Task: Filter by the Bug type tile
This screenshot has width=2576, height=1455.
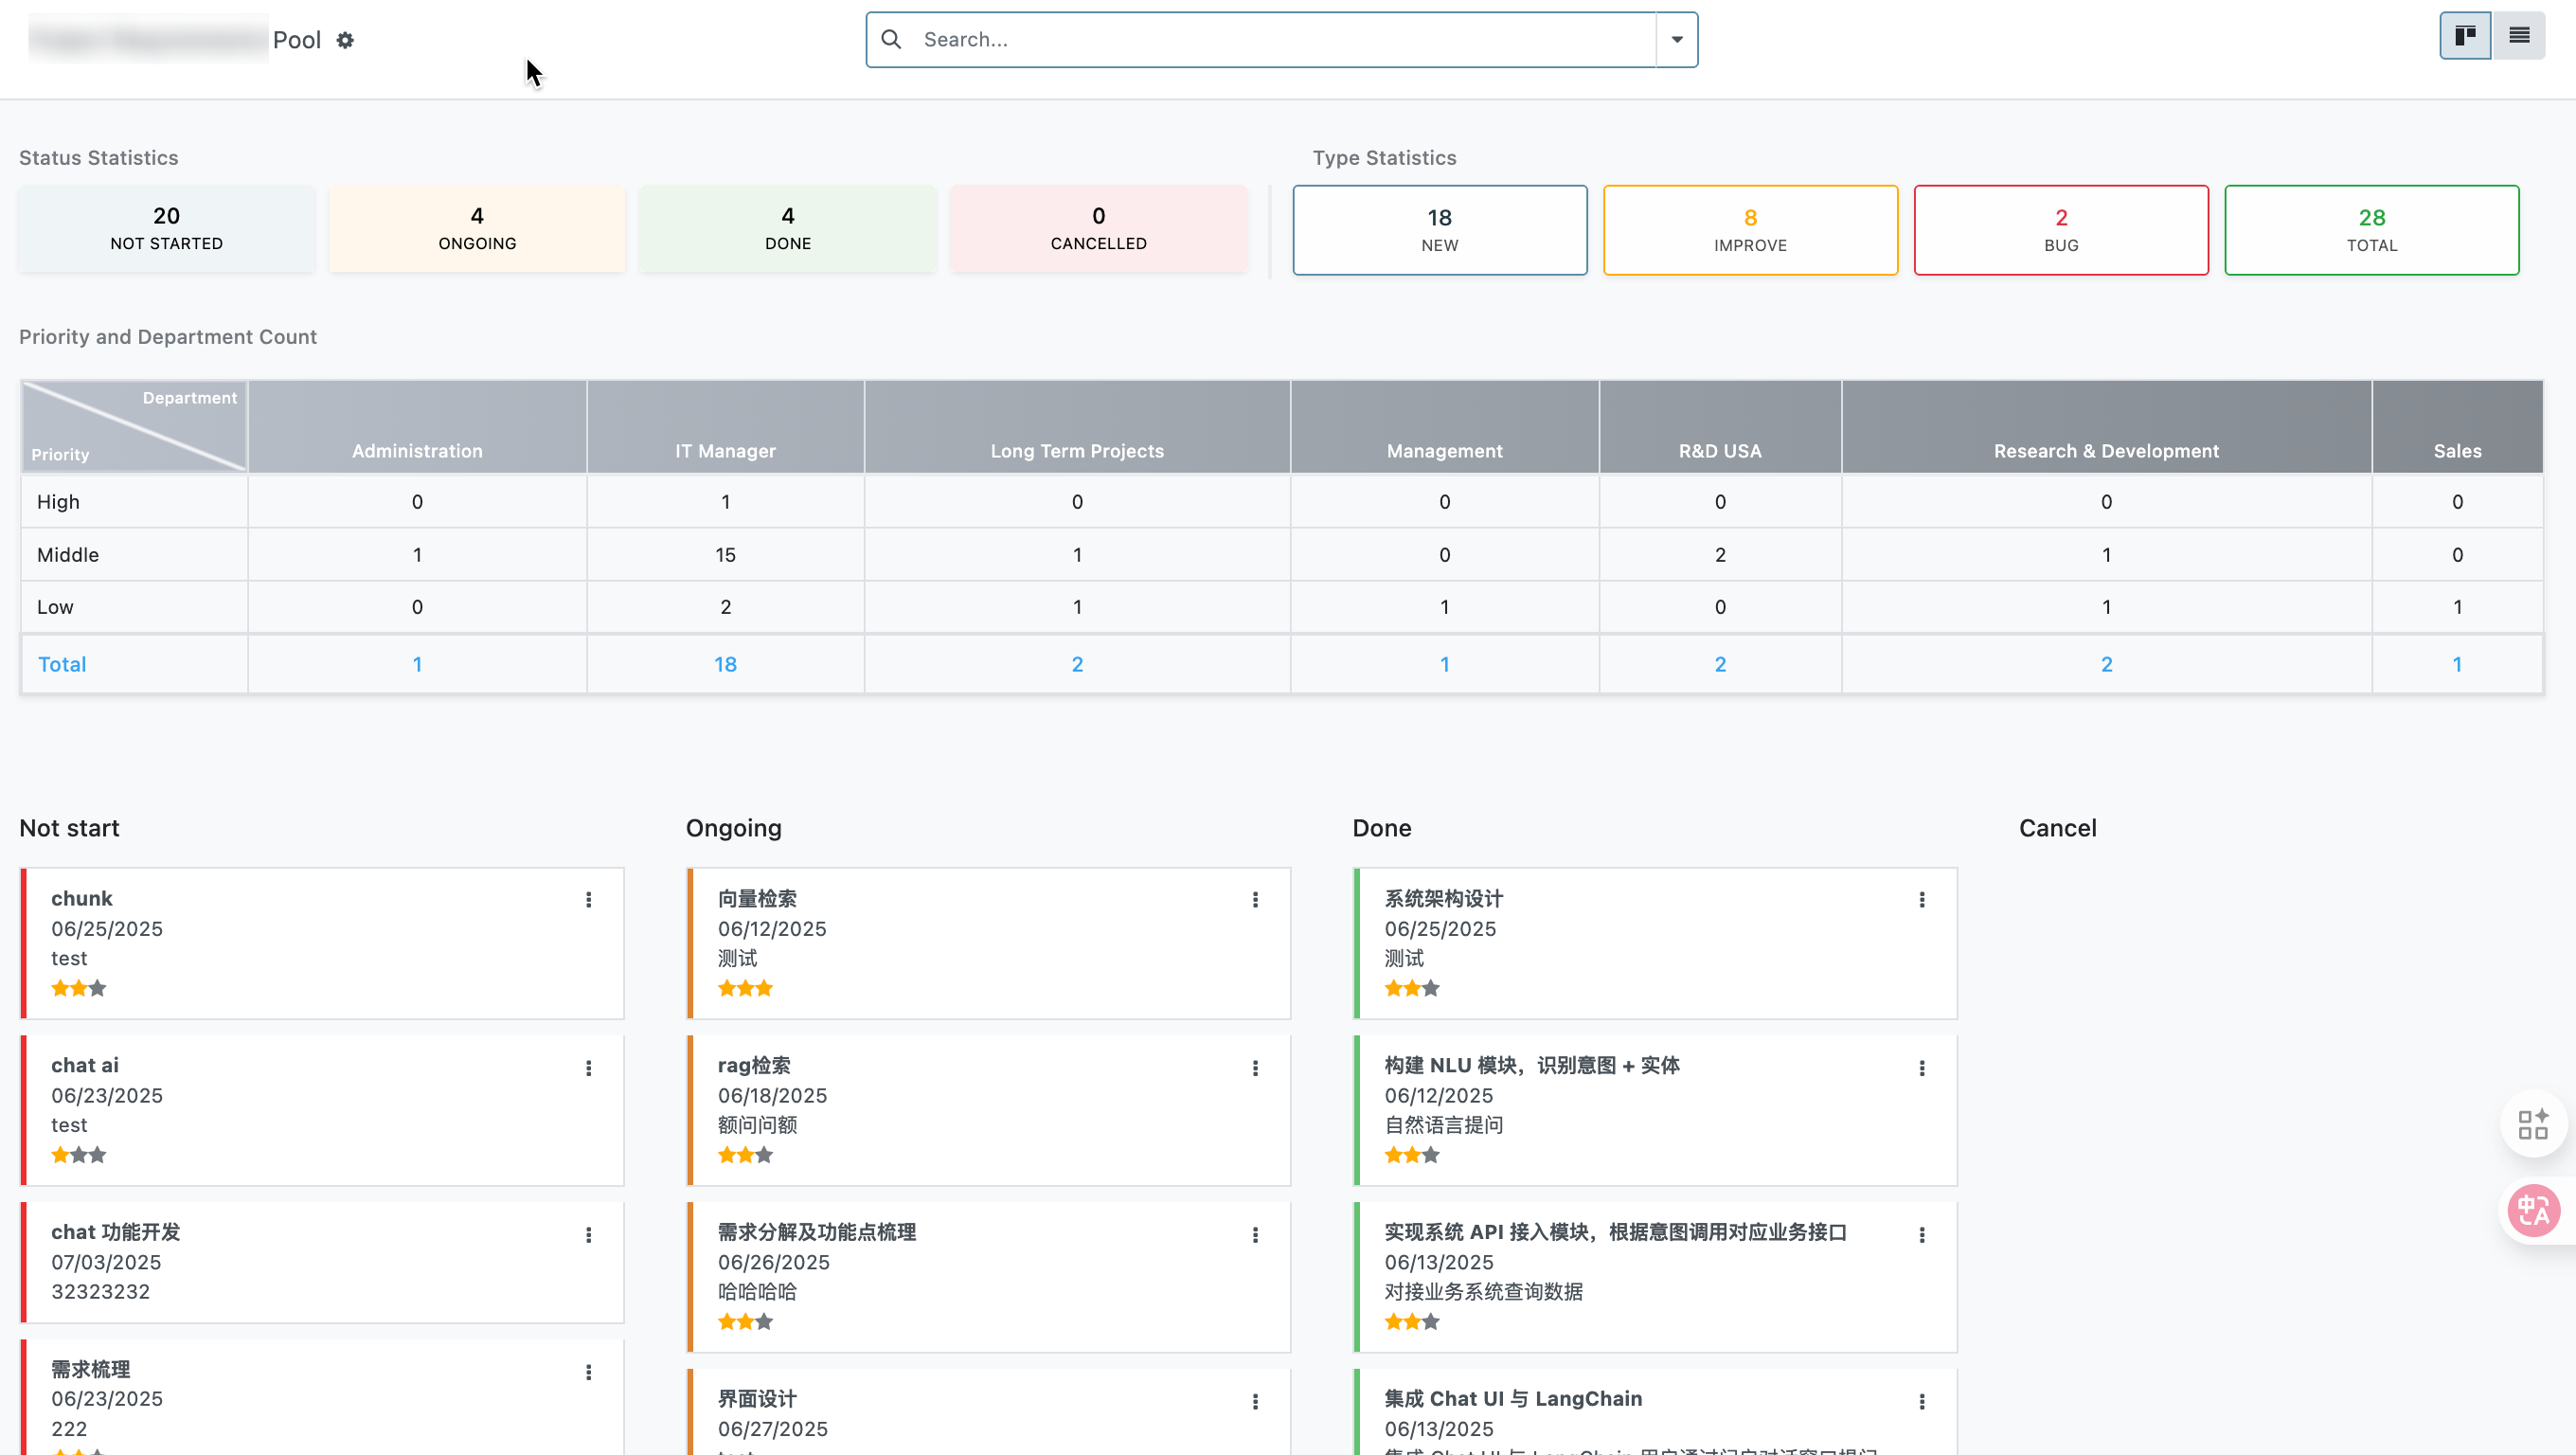Action: coord(2061,230)
